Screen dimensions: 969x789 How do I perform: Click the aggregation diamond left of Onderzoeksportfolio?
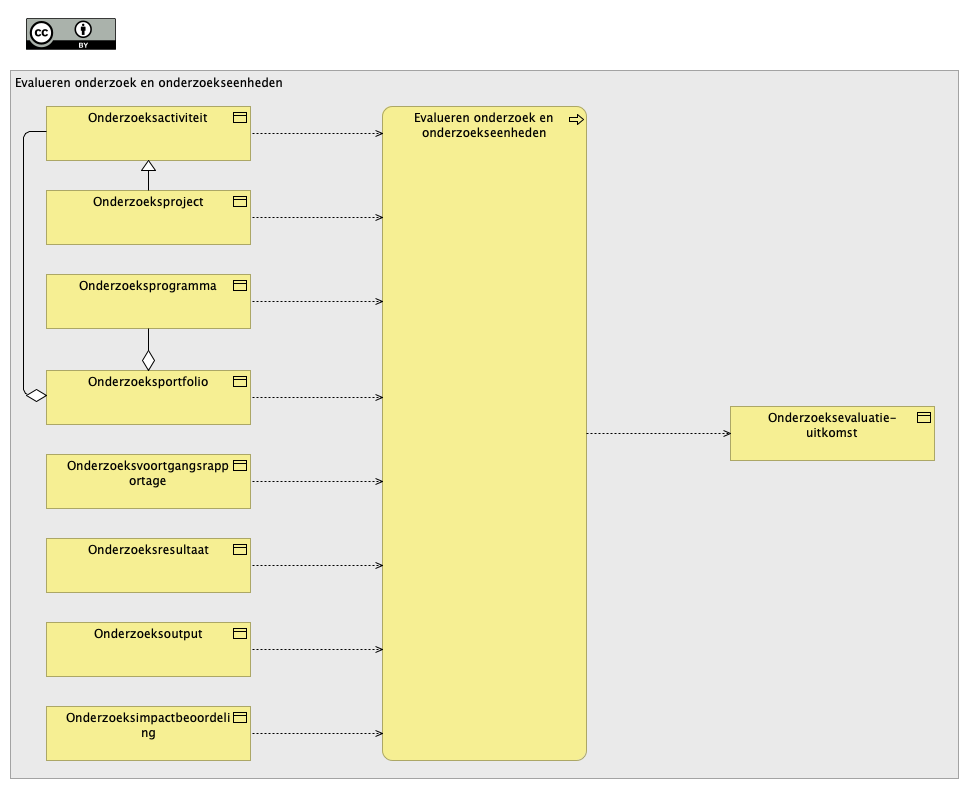(x=36, y=395)
